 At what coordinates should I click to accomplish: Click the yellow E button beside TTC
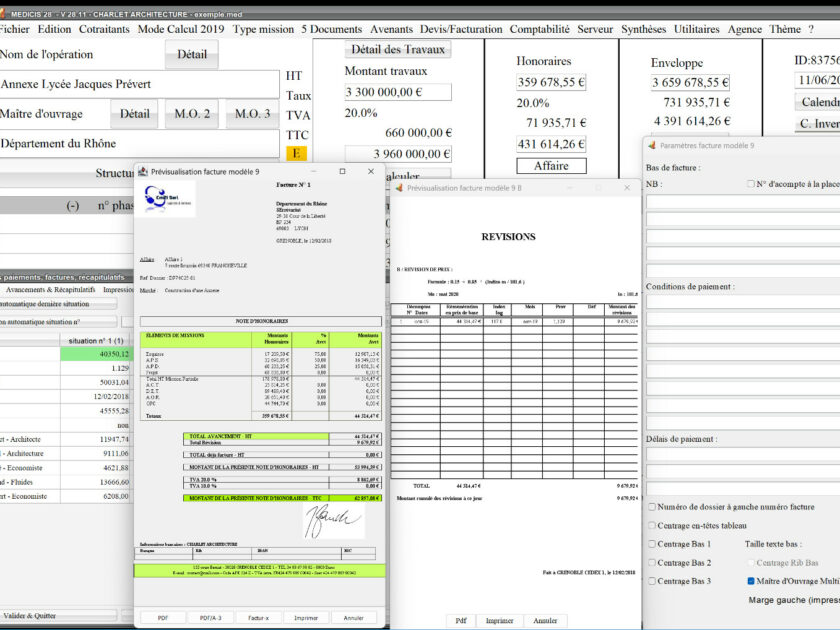tap(296, 154)
